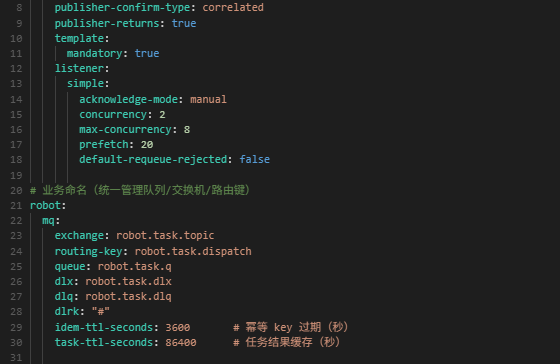Screen dimensions: 560x364
Task: Click the max-concurrency value 8
Action: 187,129
